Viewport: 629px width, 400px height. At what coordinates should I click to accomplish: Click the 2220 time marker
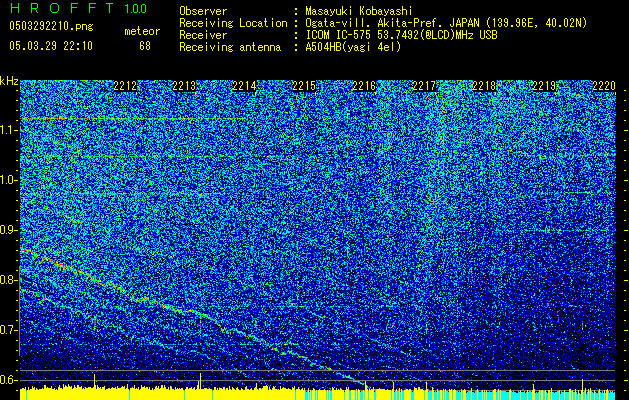point(604,86)
